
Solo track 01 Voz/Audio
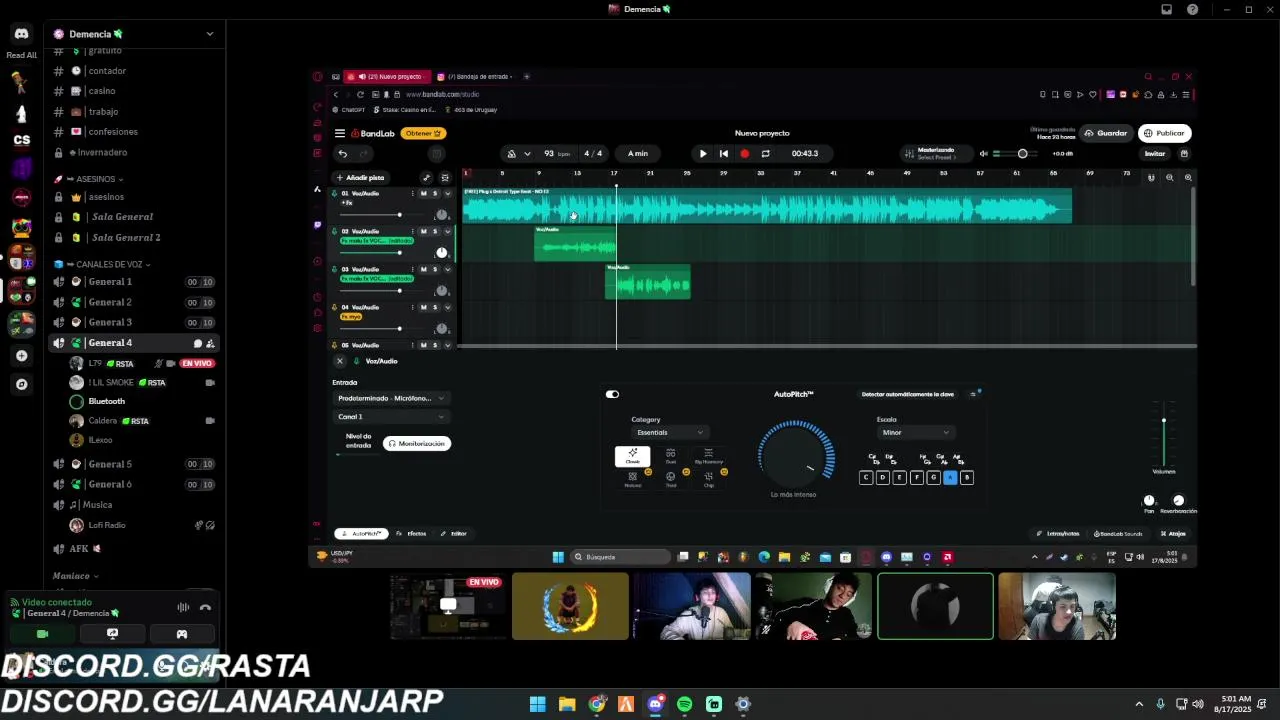(x=435, y=194)
